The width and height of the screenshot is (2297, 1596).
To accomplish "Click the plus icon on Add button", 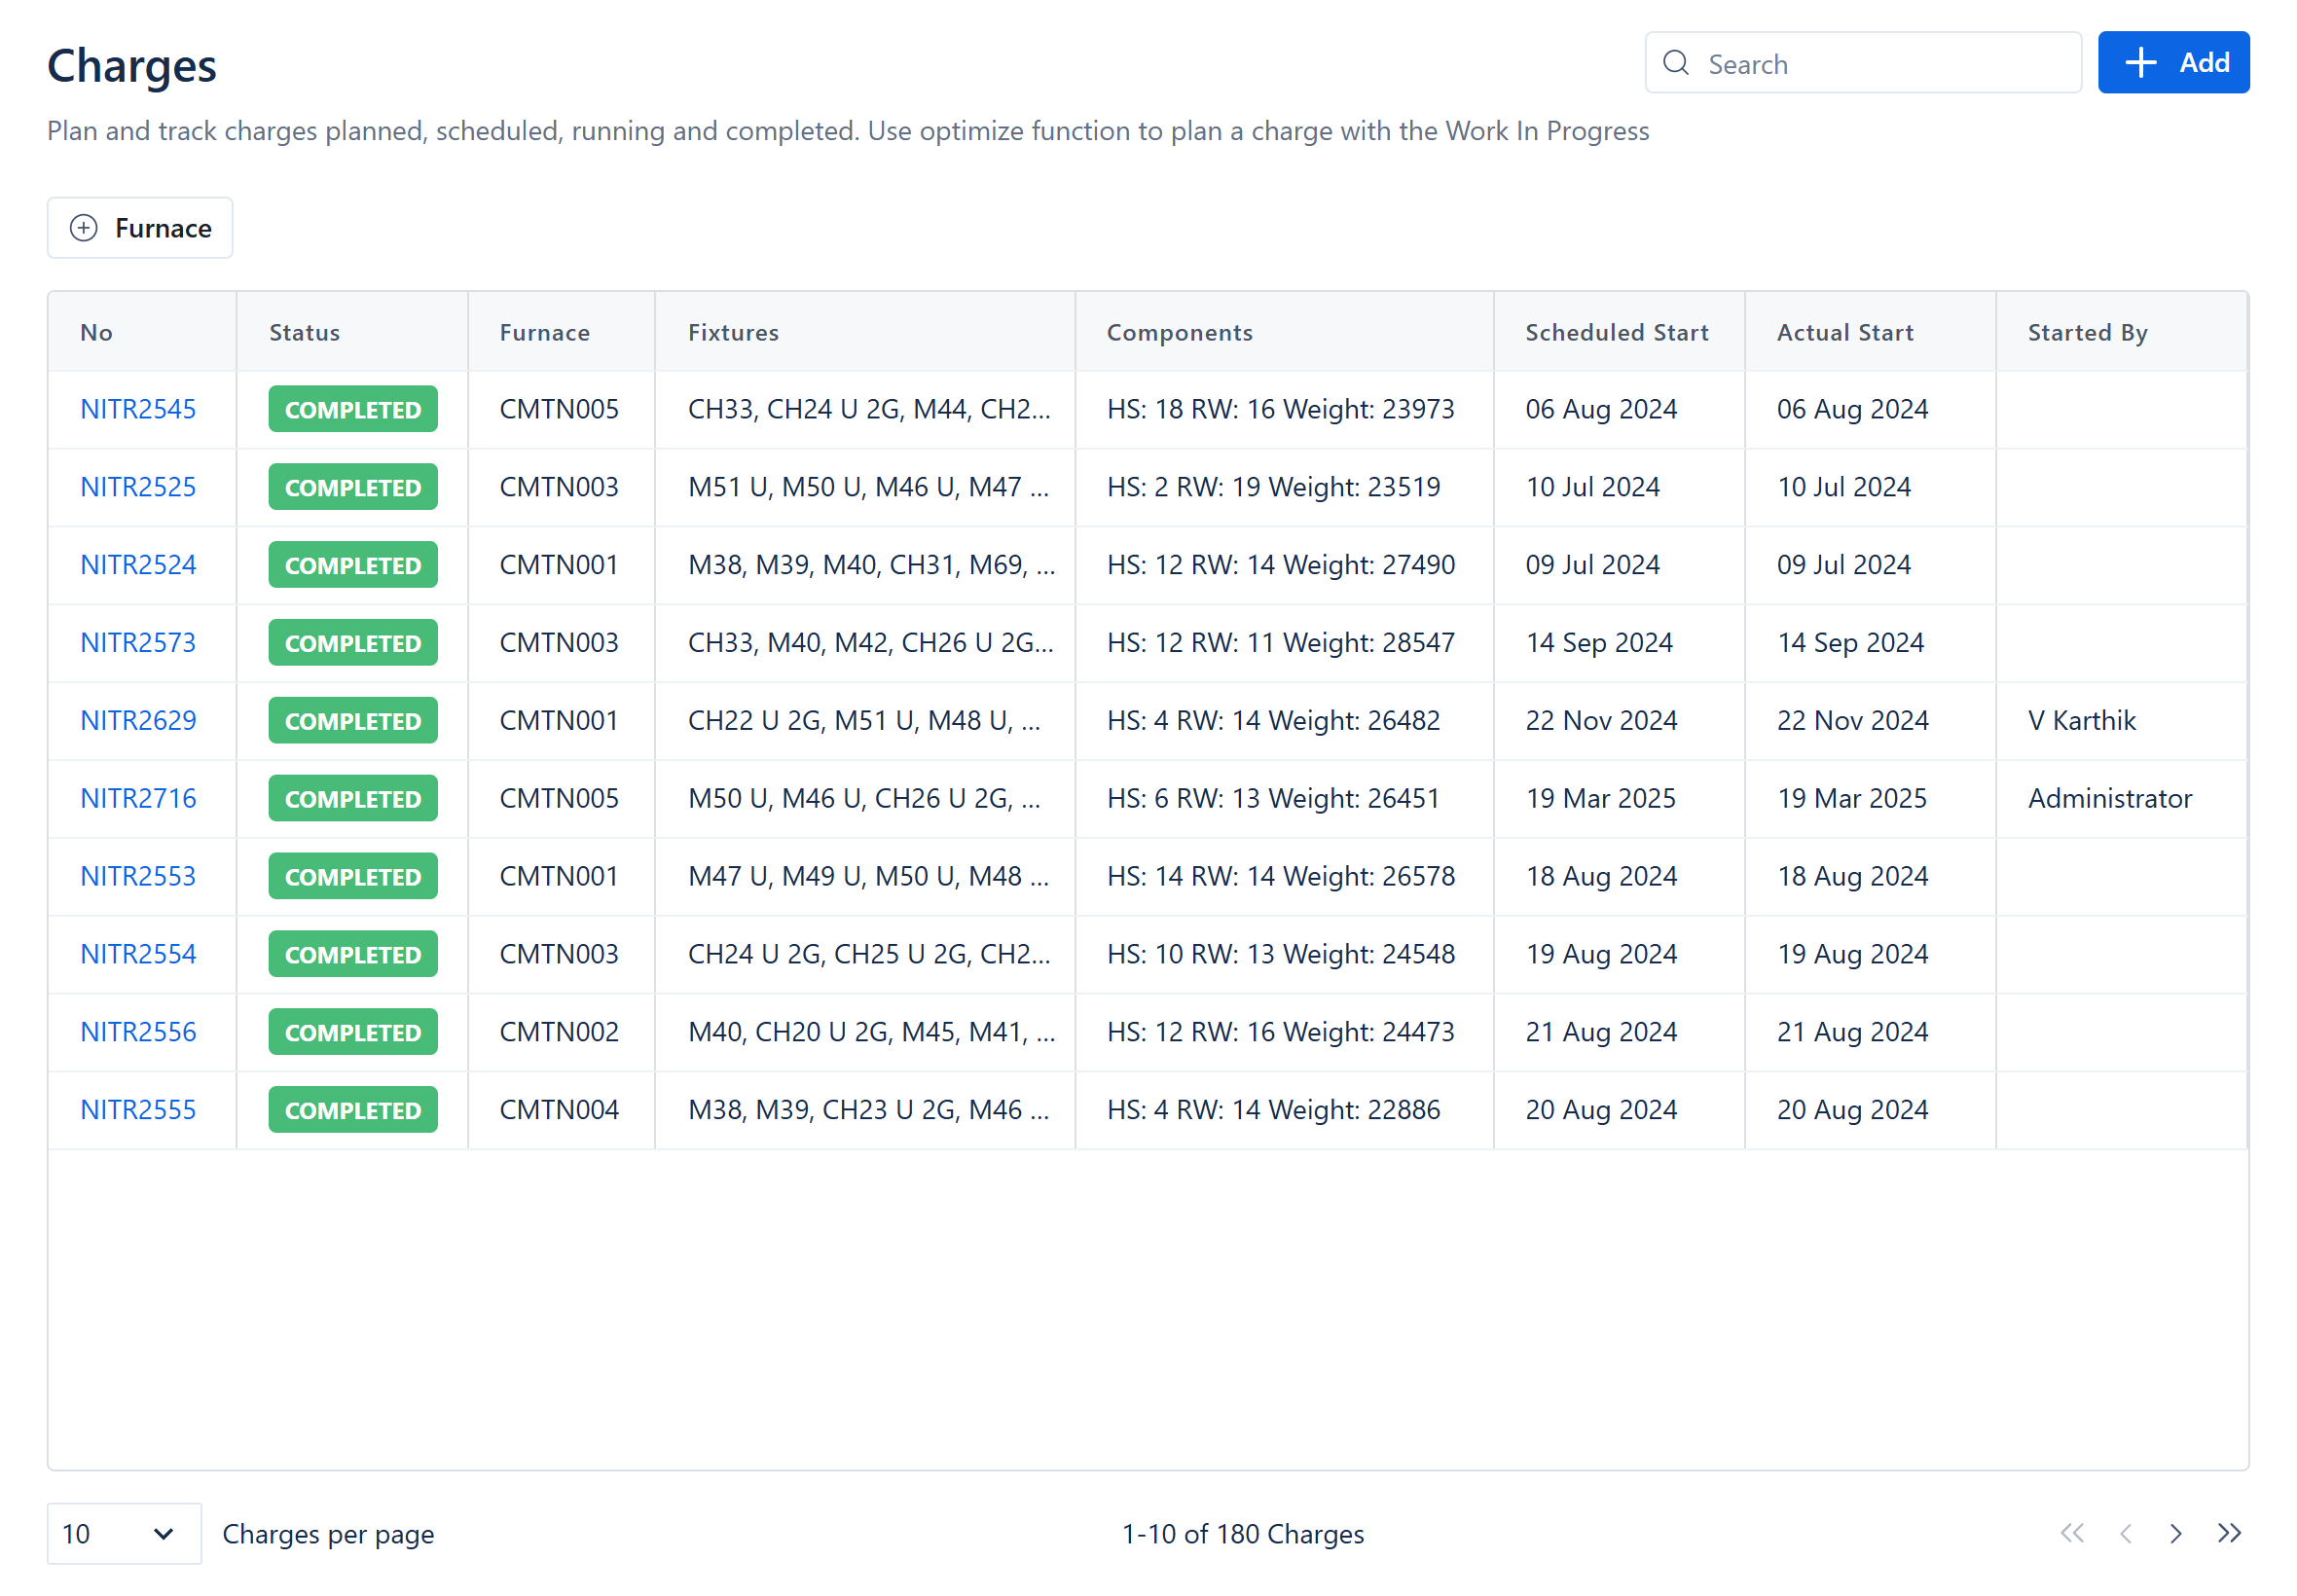I will pos(2140,63).
